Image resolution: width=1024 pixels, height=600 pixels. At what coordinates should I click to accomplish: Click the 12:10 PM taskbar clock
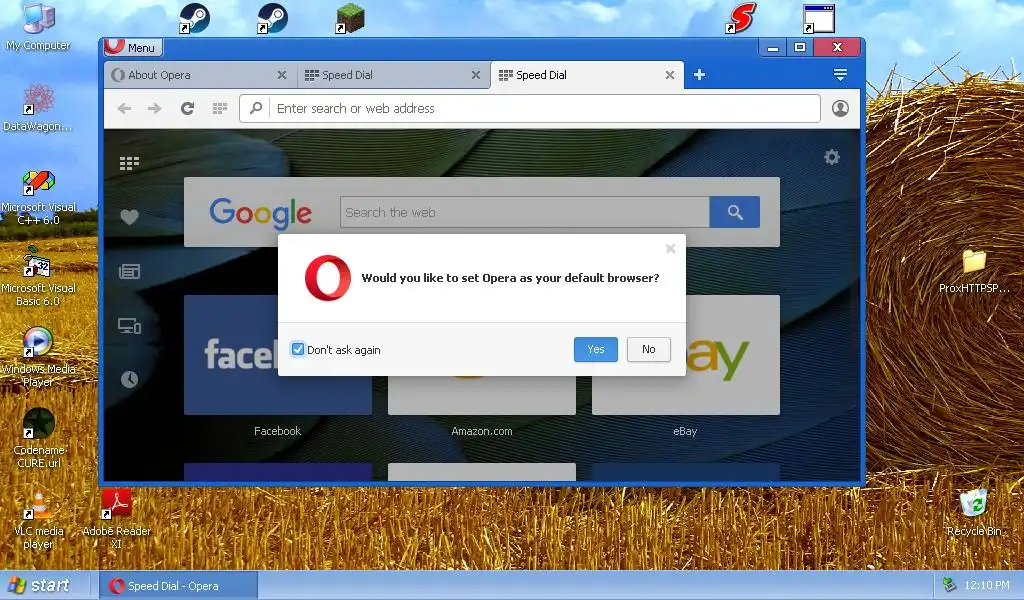coord(987,586)
